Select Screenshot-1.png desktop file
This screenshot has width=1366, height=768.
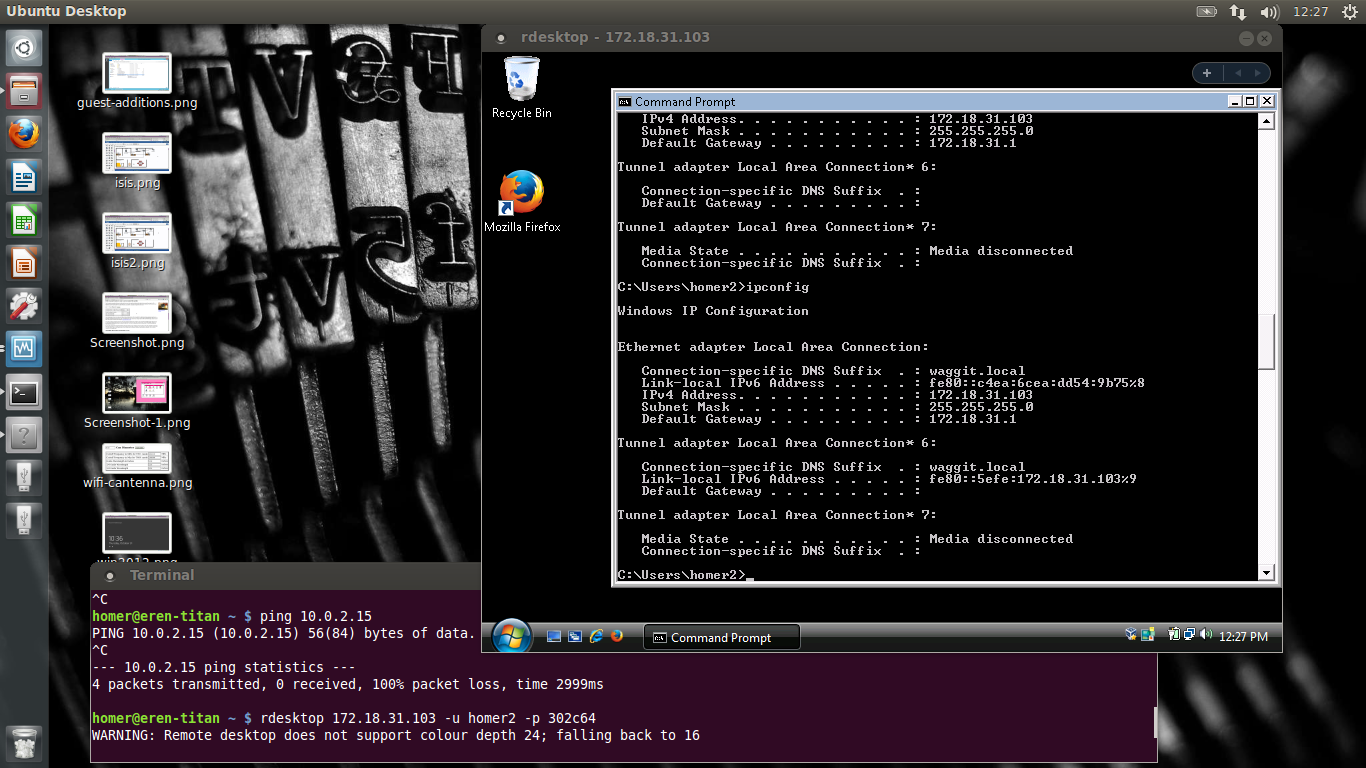tap(137, 402)
